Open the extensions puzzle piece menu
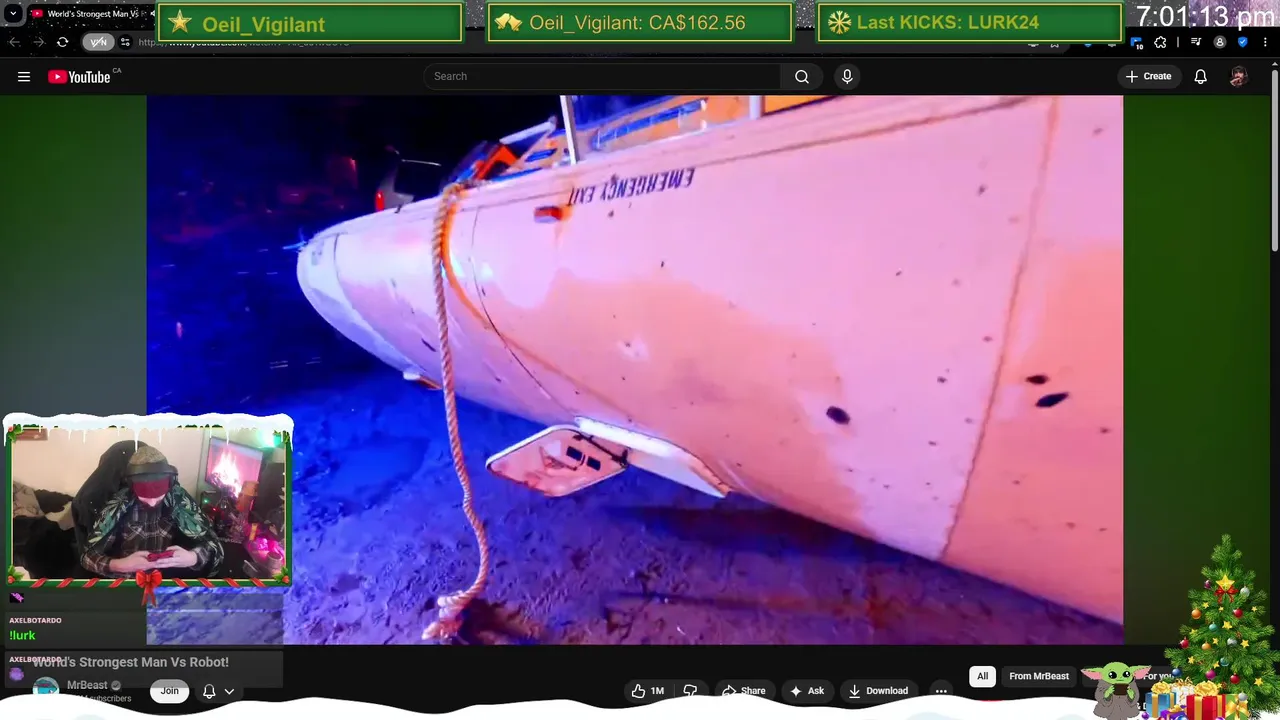Viewport: 1280px width, 720px height. click(x=1160, y=42)
